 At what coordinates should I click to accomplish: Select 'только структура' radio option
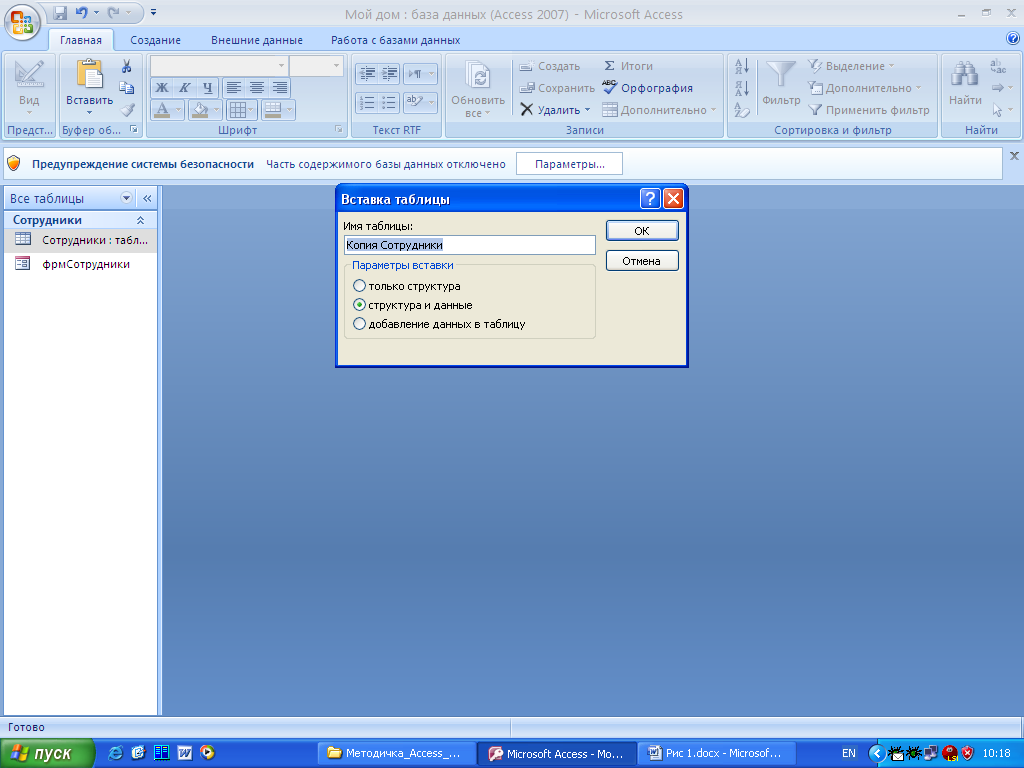click(x=359, y=286)
